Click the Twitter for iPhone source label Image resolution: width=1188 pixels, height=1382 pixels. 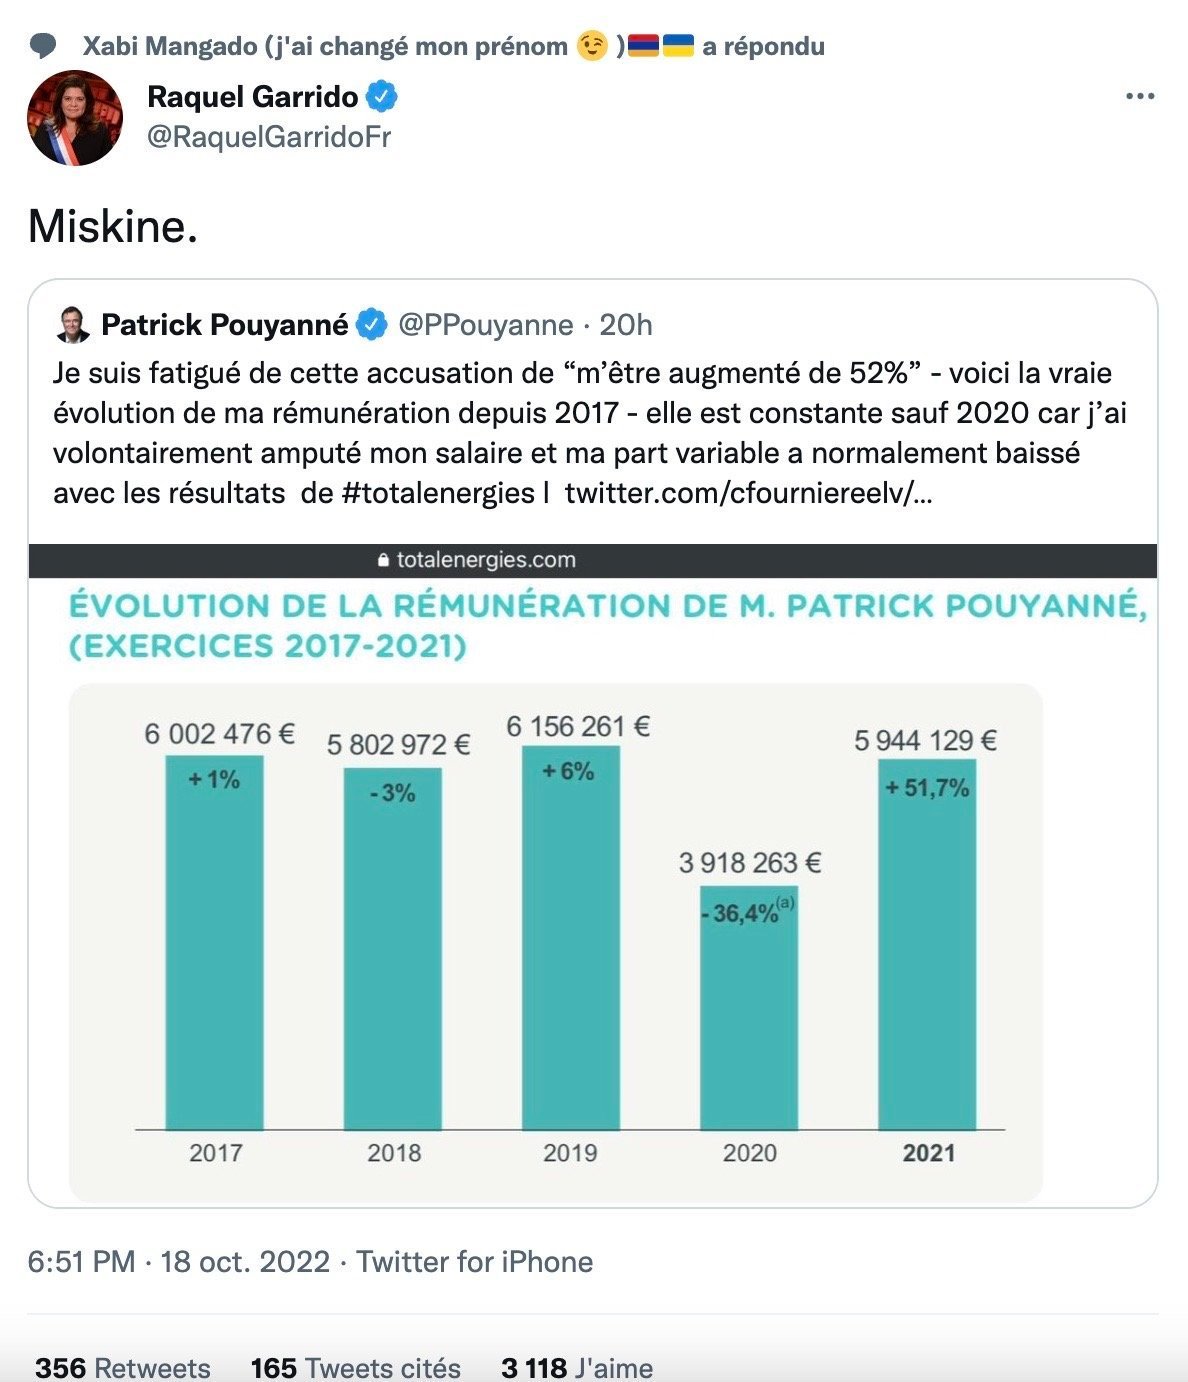coord(475,1262)
